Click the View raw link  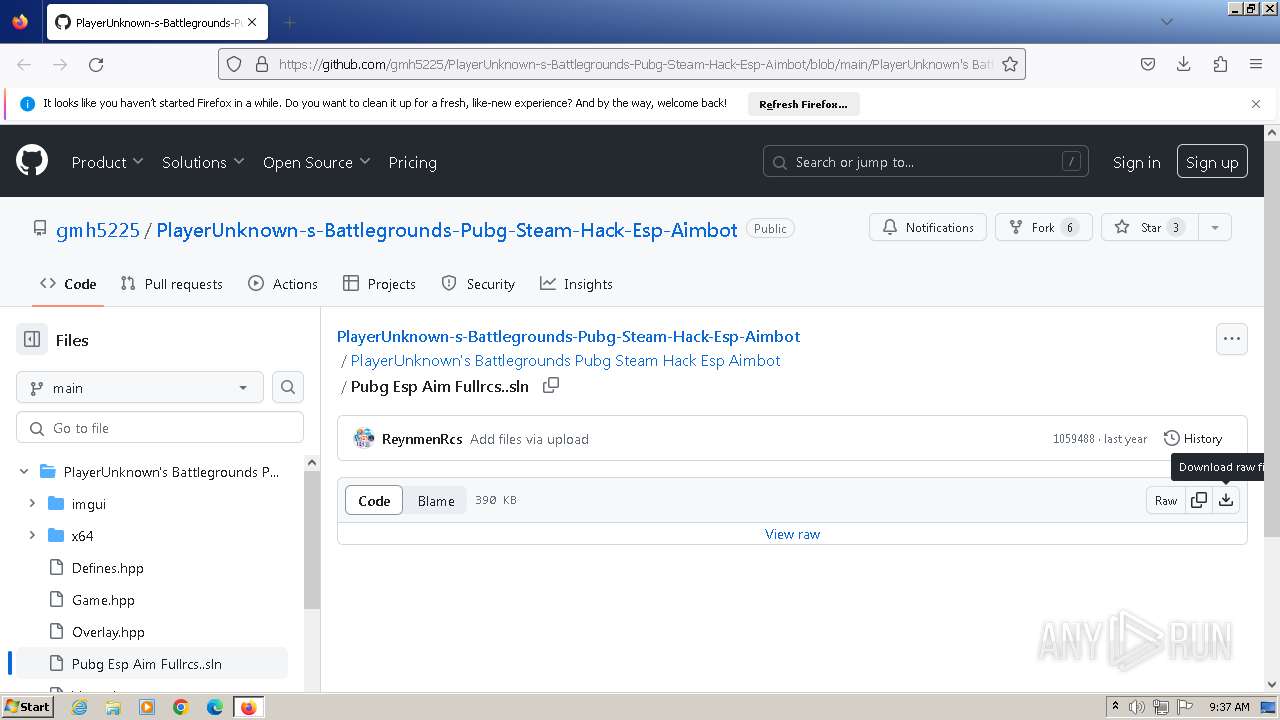coord(792,534)
